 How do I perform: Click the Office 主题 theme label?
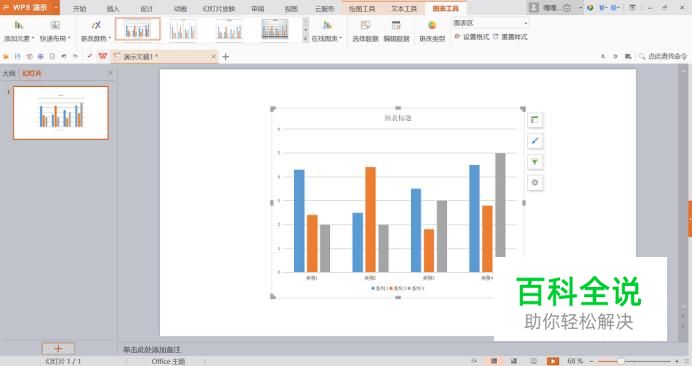tap(168, 361)
